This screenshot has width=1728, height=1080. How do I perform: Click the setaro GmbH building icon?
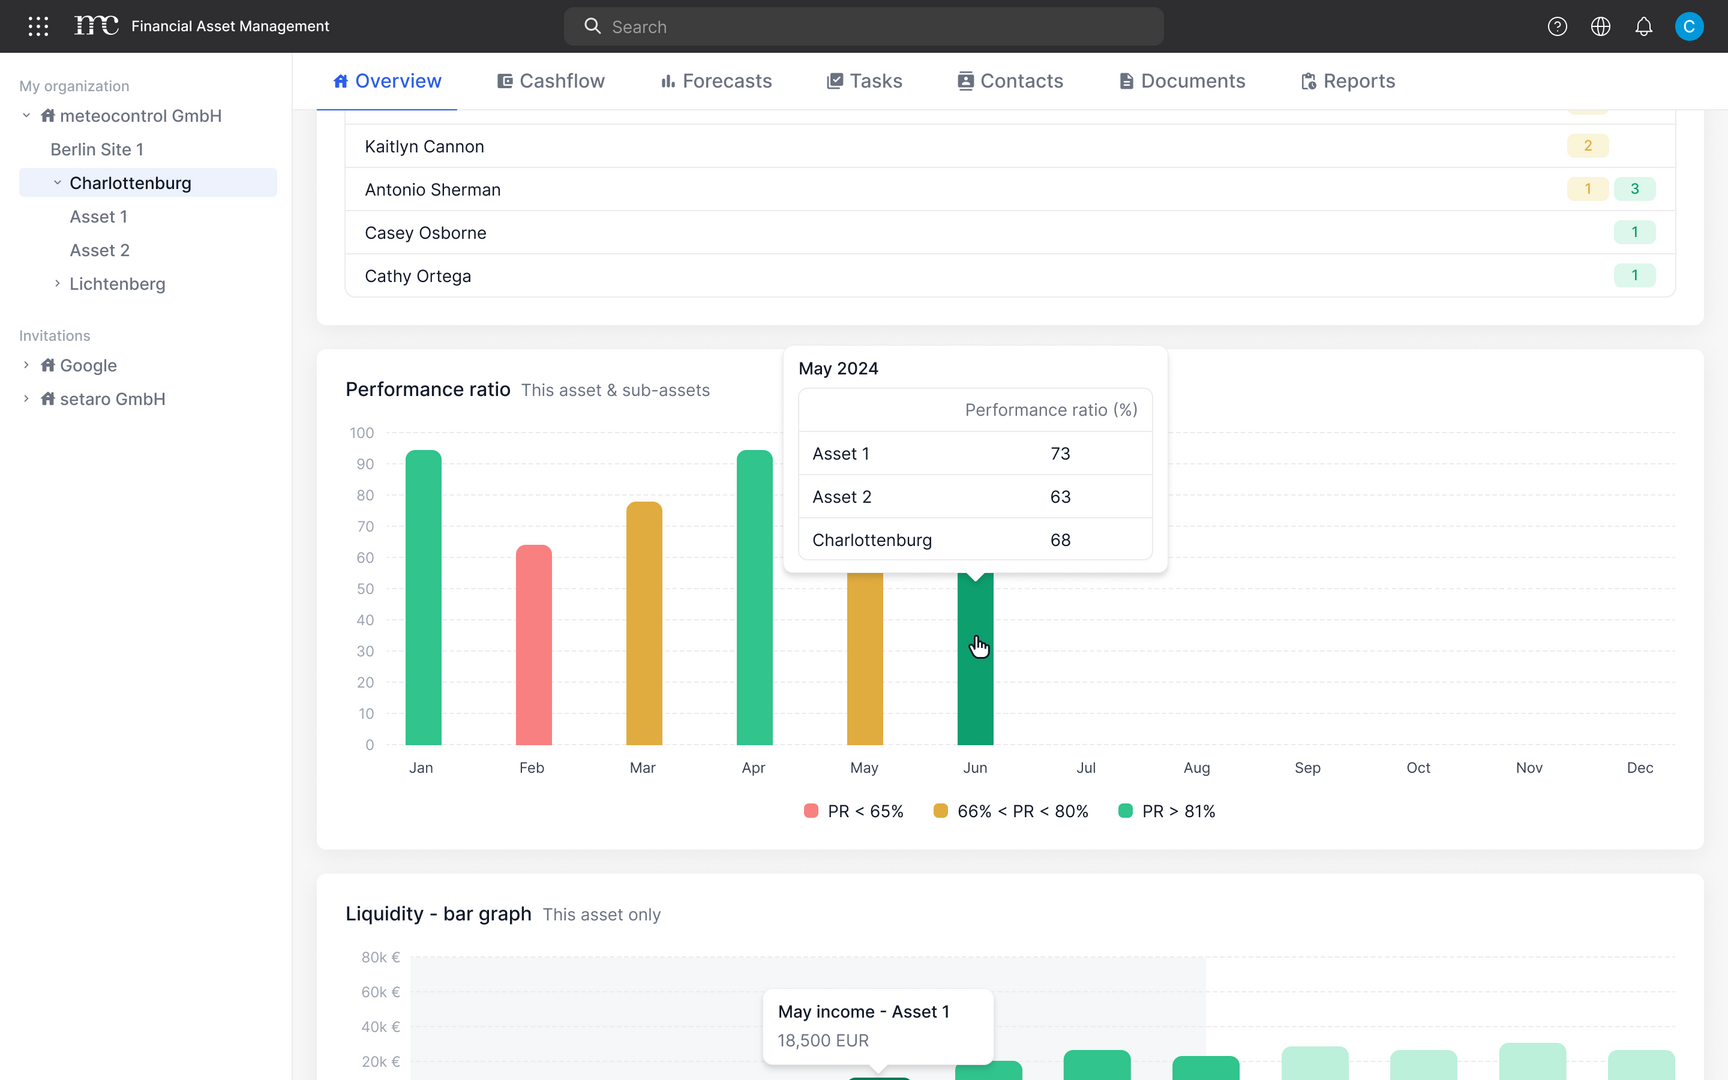pyautogui.click(x=47, y=399)
